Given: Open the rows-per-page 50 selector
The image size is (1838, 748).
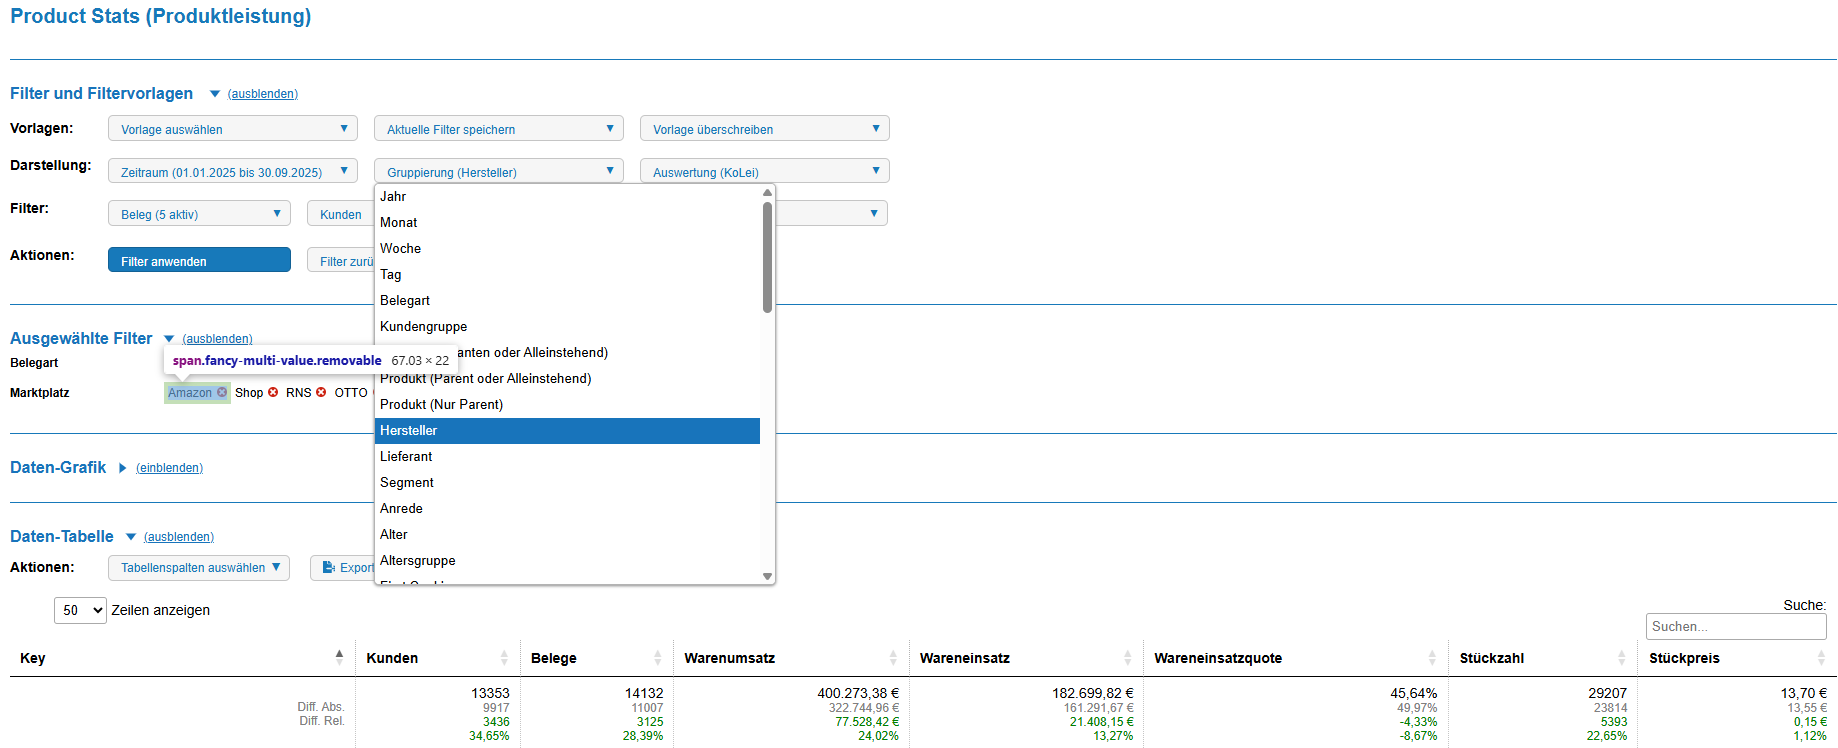Looking at the screenshot, I should click(x=80, y=610).
